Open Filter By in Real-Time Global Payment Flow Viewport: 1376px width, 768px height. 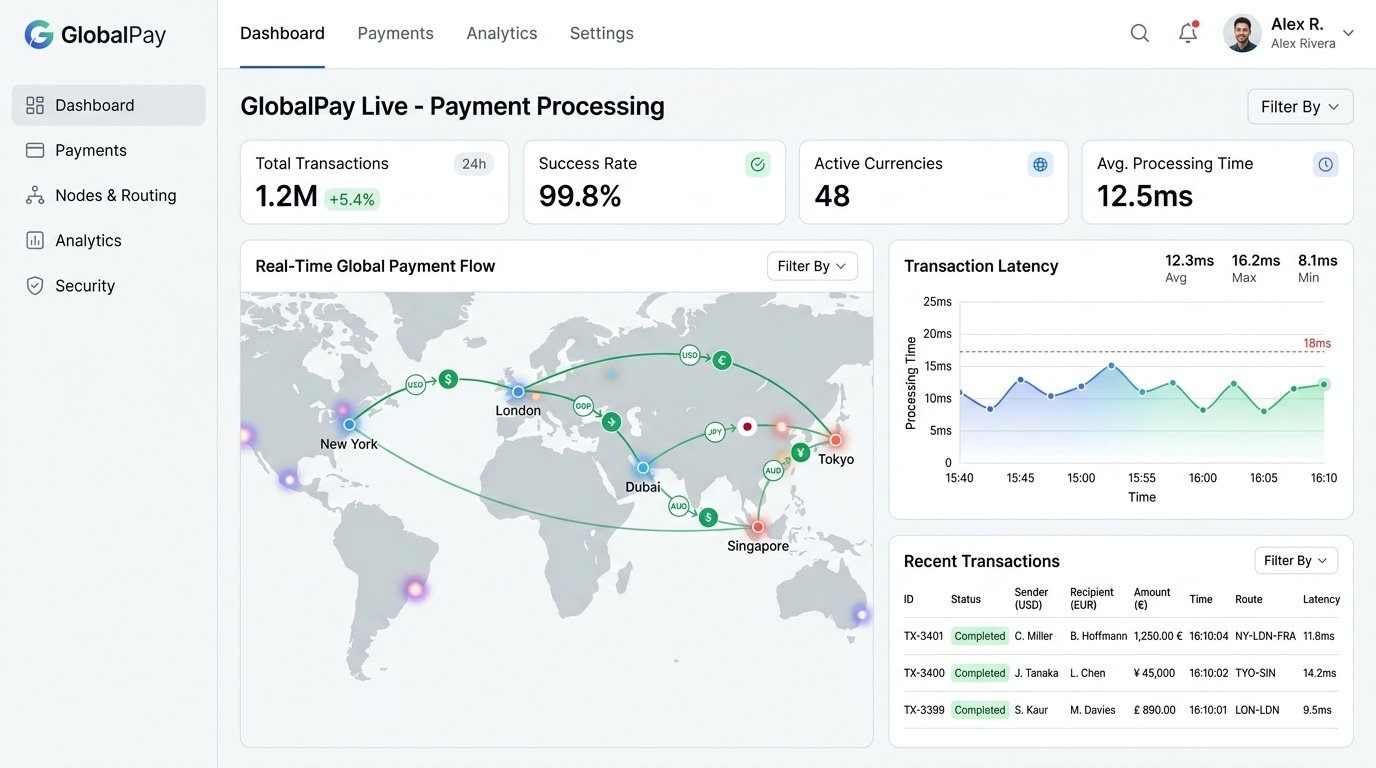tap(812, 266)
